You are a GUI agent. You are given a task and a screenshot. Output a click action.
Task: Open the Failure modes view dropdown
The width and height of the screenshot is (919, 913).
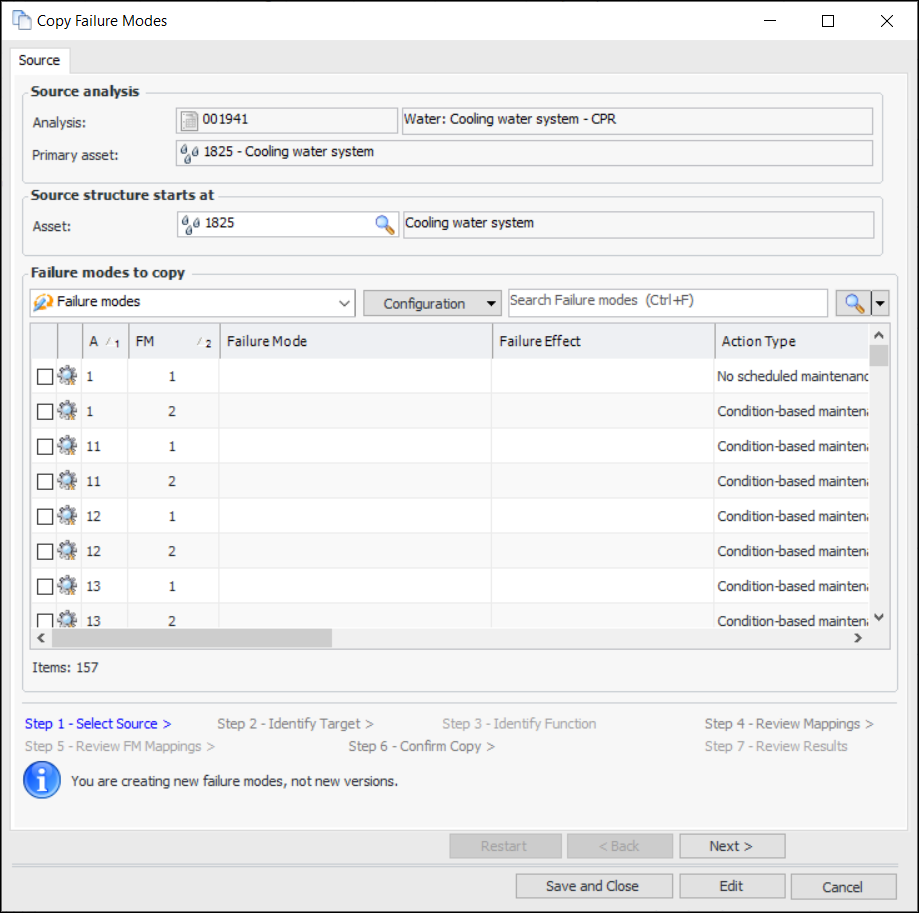point(192,302)
